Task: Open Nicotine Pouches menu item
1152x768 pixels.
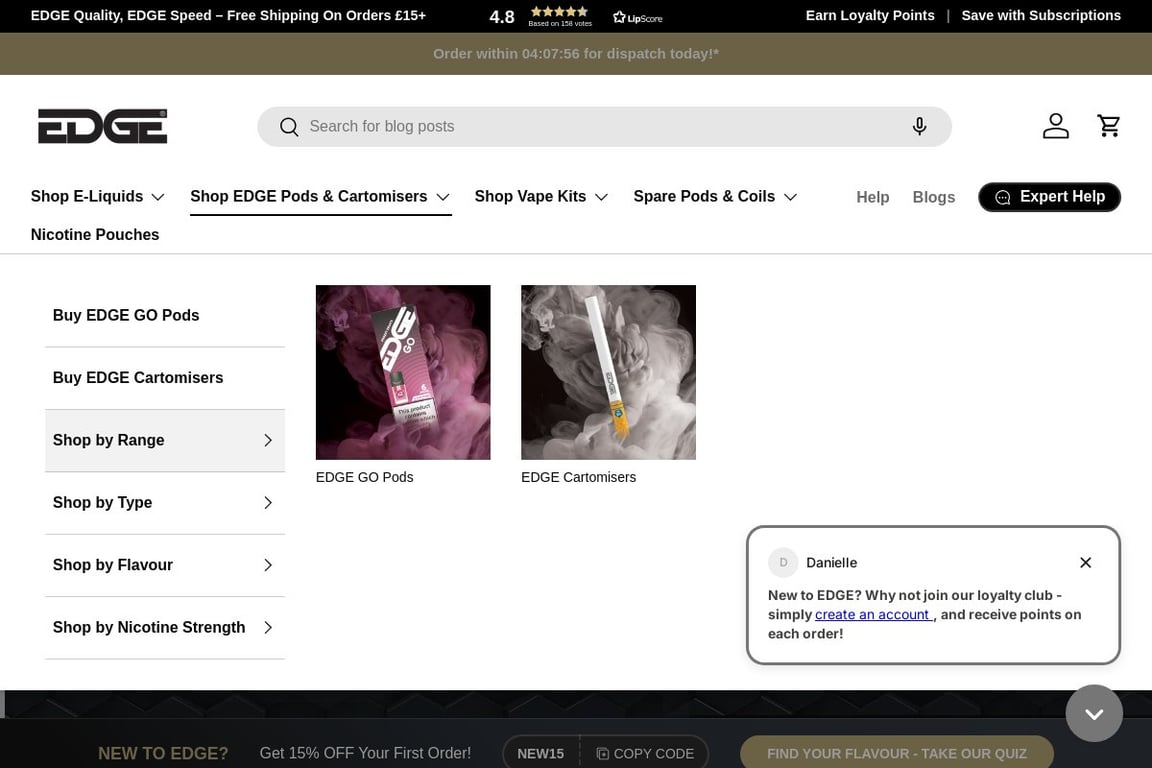Action: (x=95, y=234)
